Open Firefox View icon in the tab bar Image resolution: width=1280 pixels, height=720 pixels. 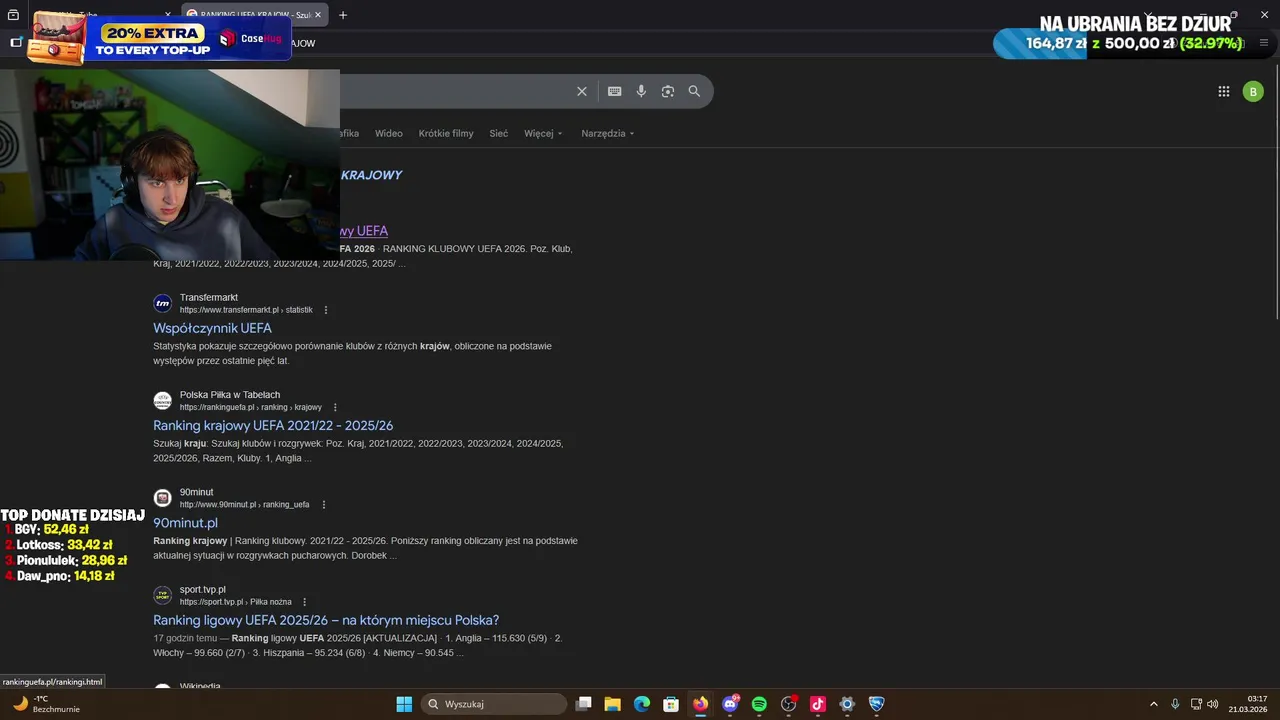click(x=13, y=15)
